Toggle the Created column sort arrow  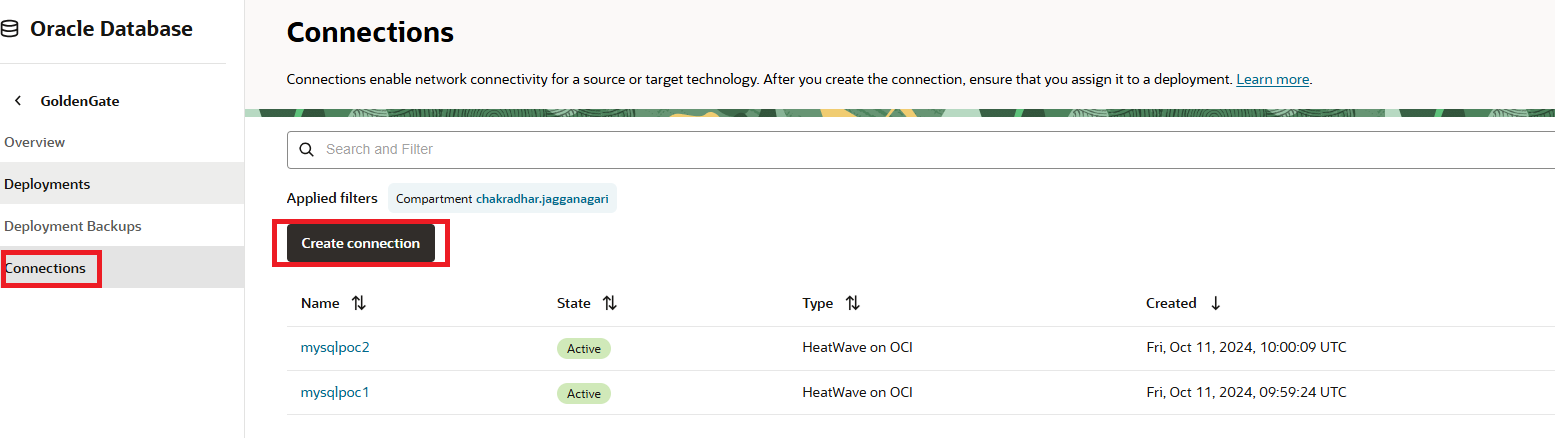[1215, 303]
